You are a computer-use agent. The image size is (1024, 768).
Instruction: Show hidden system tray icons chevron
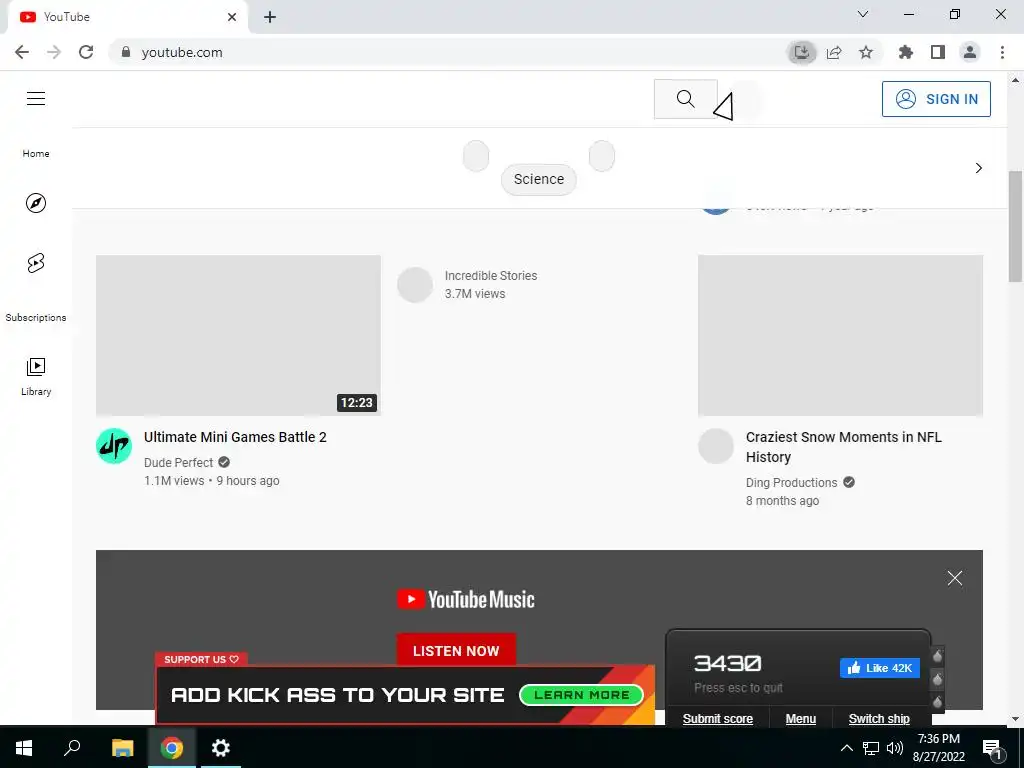[x=846, y=748]
